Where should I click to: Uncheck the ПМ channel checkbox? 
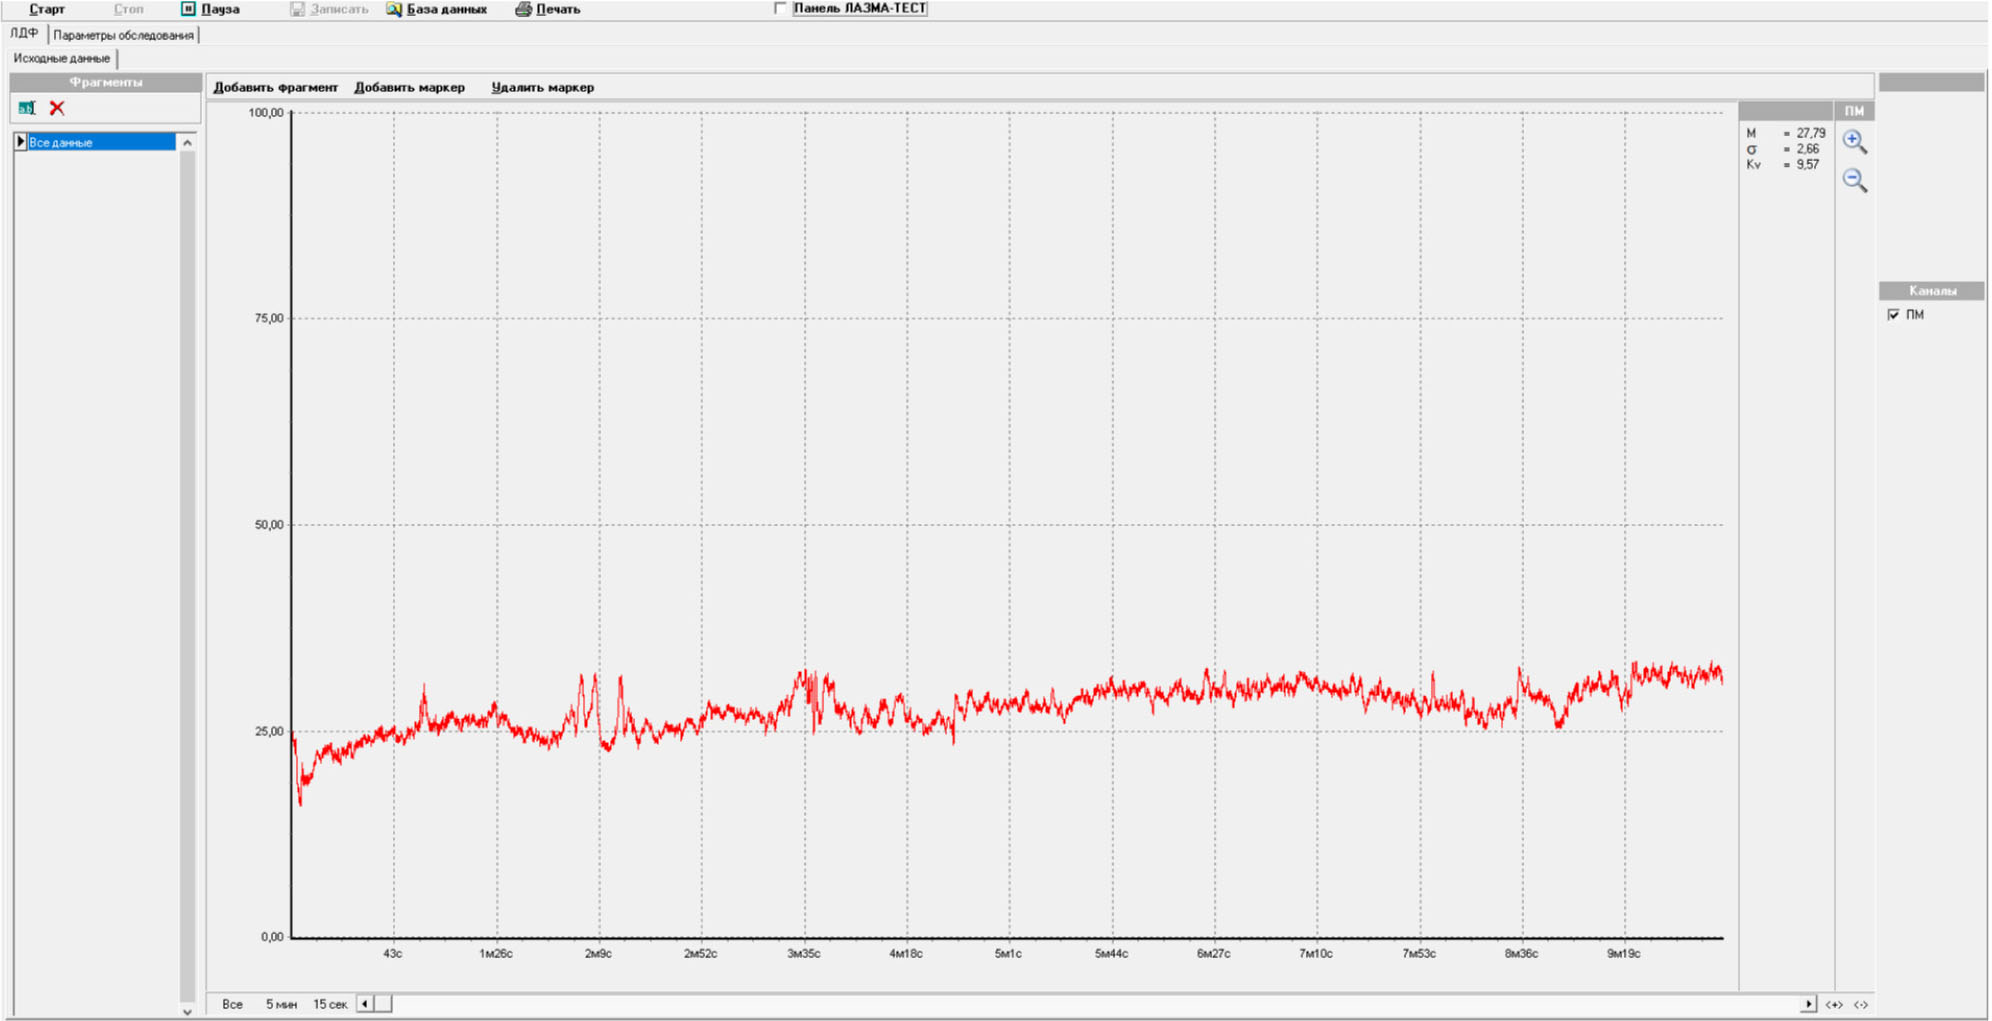(1893, 315)
